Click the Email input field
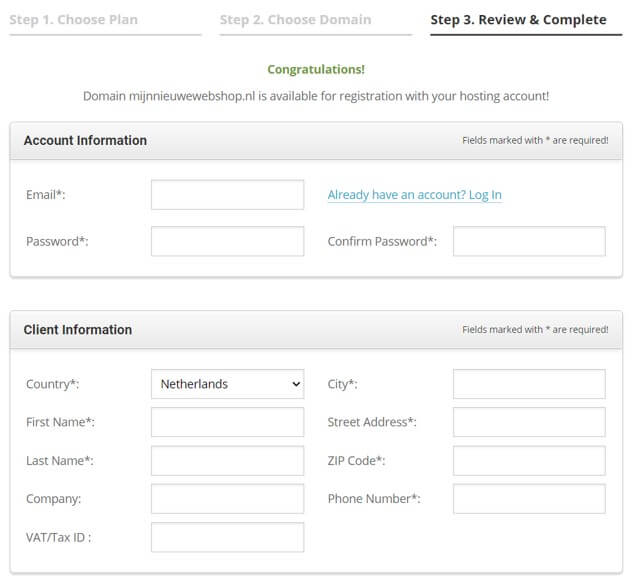 coord(227,195)
